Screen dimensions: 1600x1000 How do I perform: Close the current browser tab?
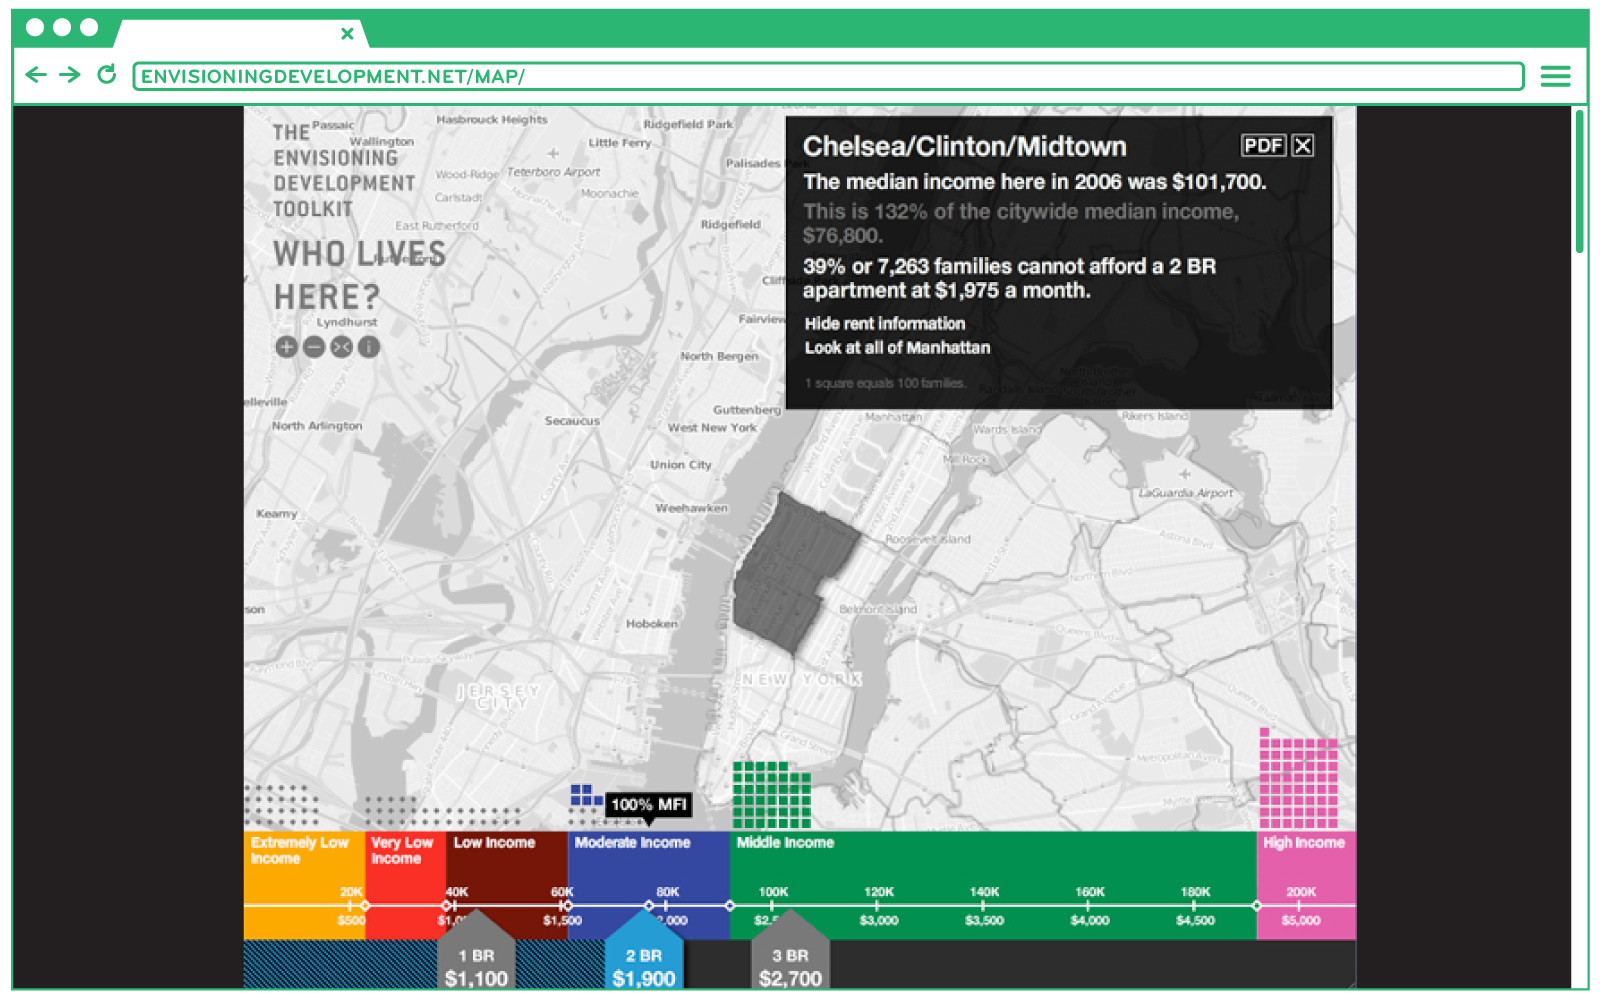347,34
